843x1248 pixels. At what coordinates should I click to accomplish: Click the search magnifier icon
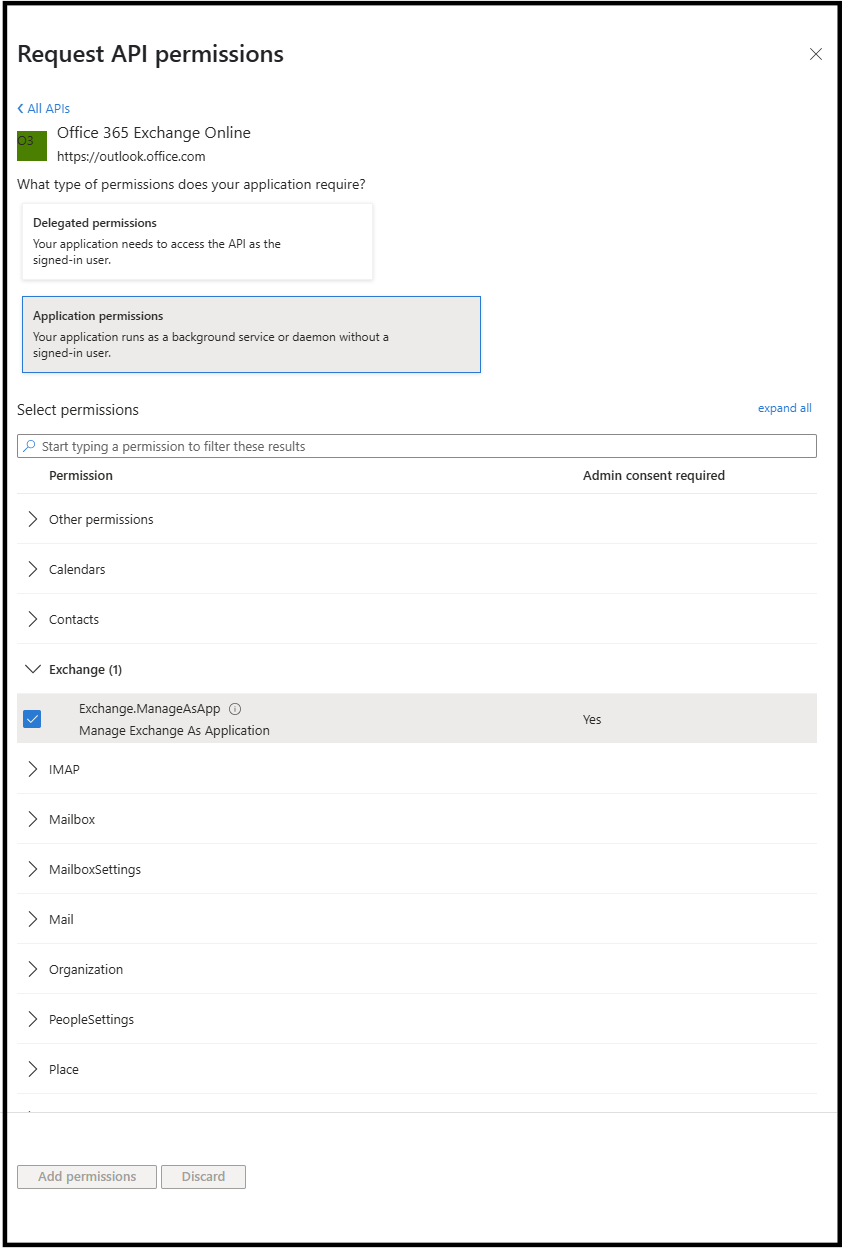point(29,445)
